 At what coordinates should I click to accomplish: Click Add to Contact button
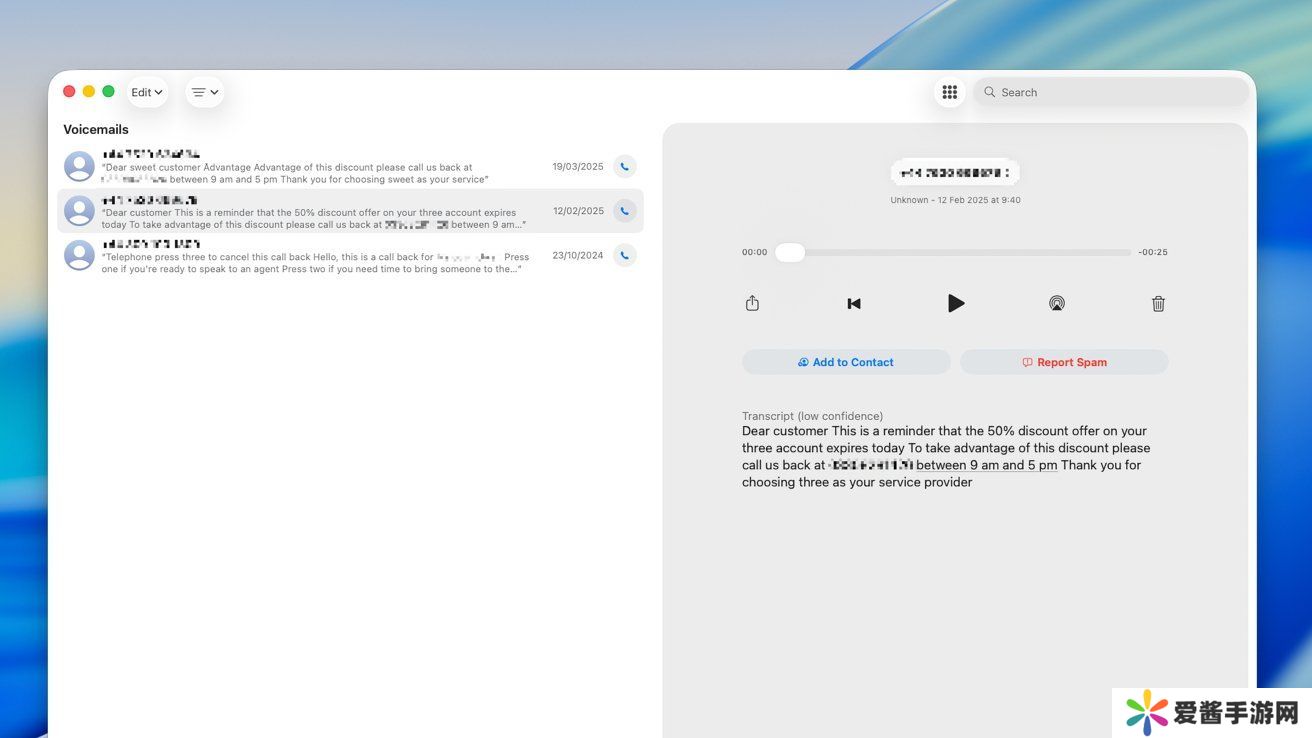(846, 362)
